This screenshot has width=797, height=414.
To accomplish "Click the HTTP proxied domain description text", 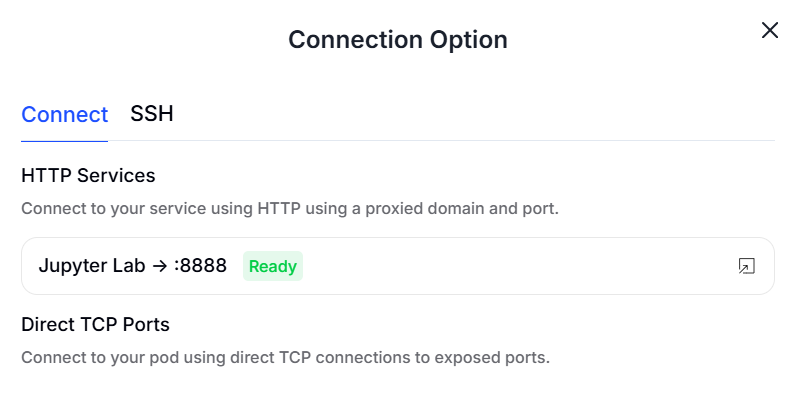I will click(x=289, y=210).
